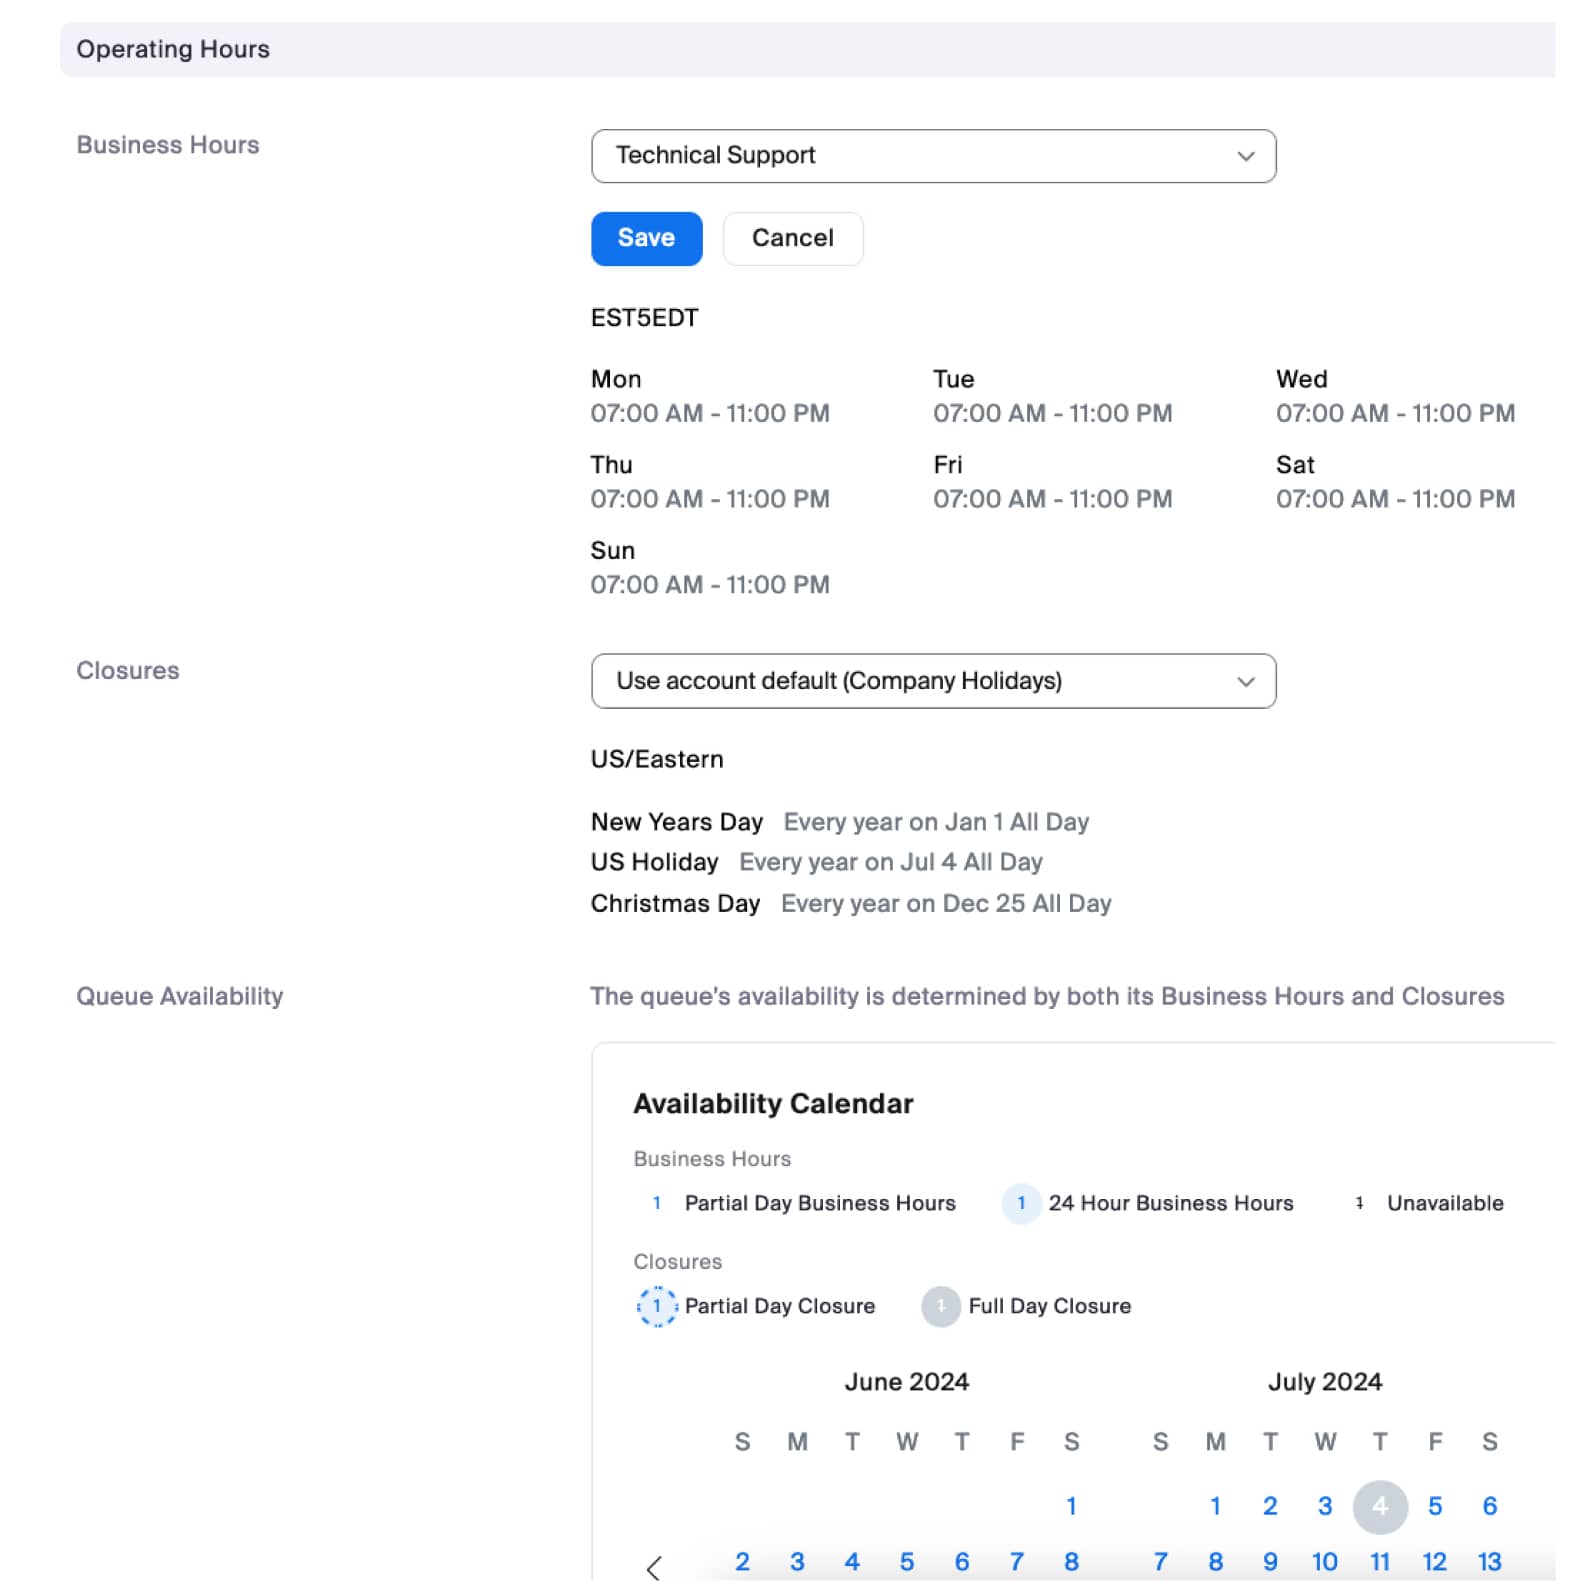Select July 4 closure date in calendar
1580x1581 pixels.
click(1379, 1506)
